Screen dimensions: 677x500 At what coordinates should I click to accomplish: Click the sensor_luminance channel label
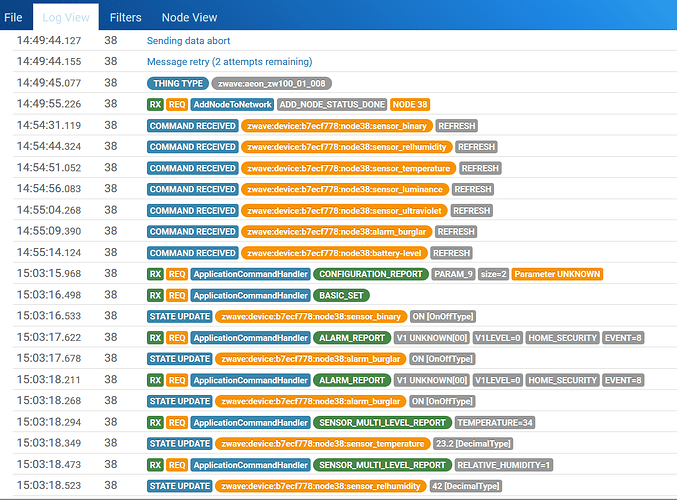point(345,189)
